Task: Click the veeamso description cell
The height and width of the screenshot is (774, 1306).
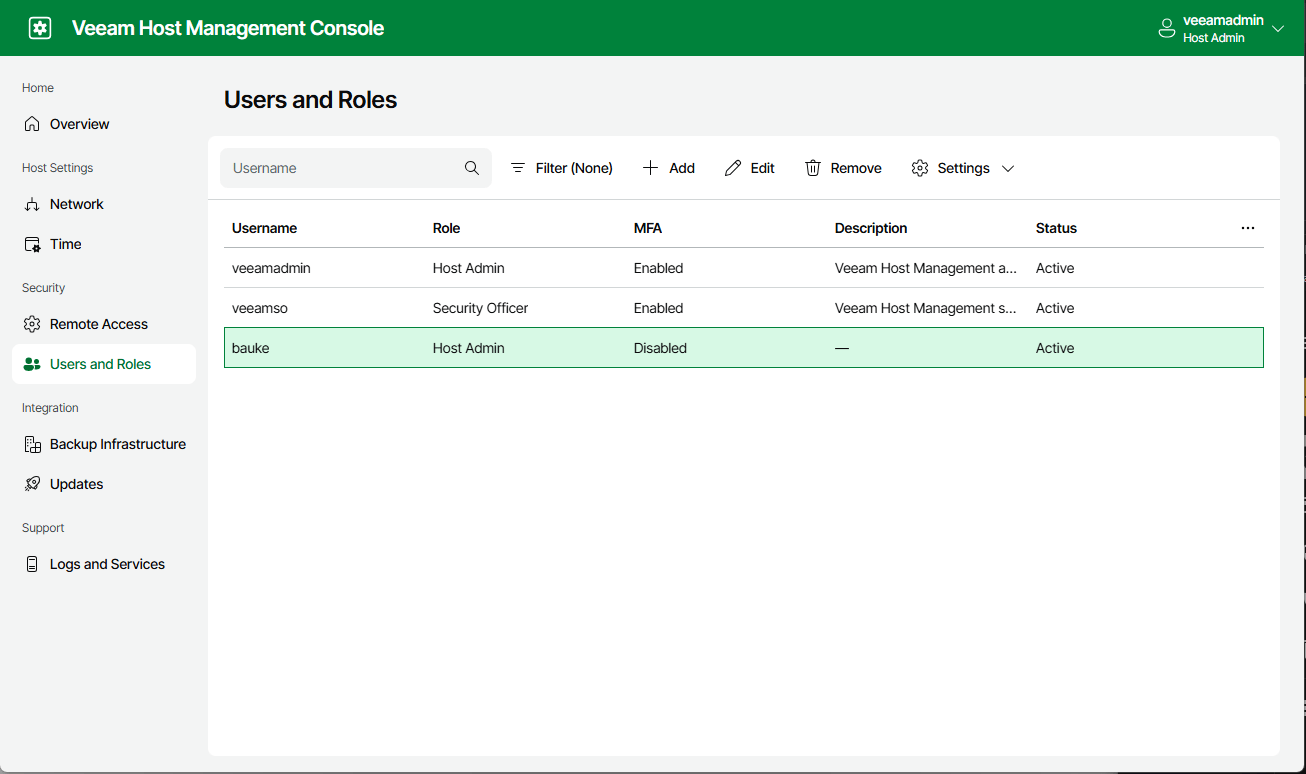Action: tap(926, 308)
